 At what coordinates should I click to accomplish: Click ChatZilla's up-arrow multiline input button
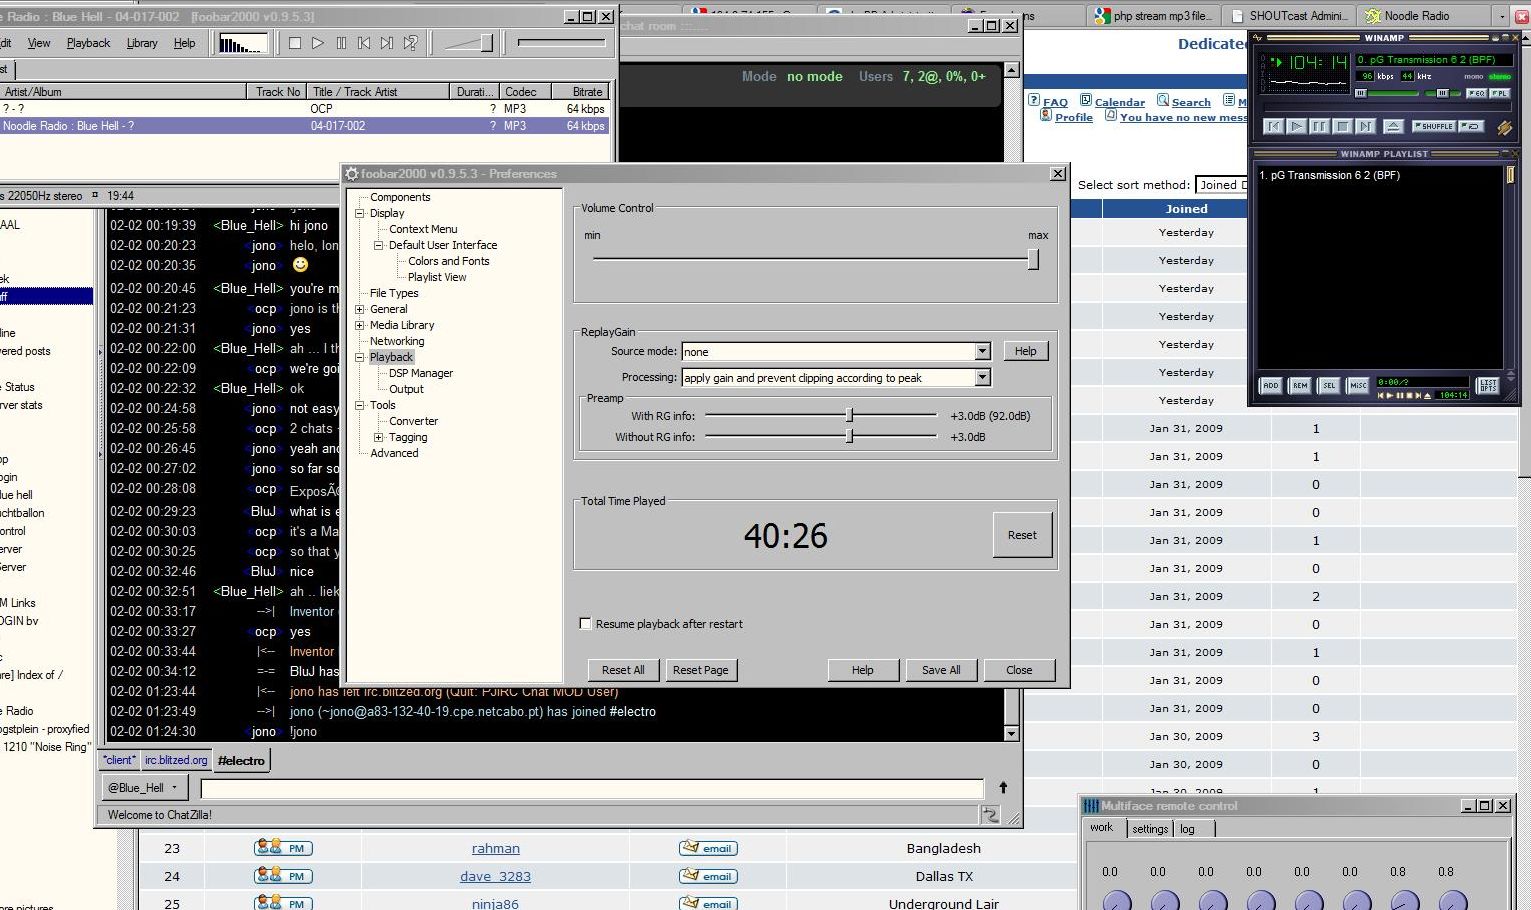point(1003,788)
